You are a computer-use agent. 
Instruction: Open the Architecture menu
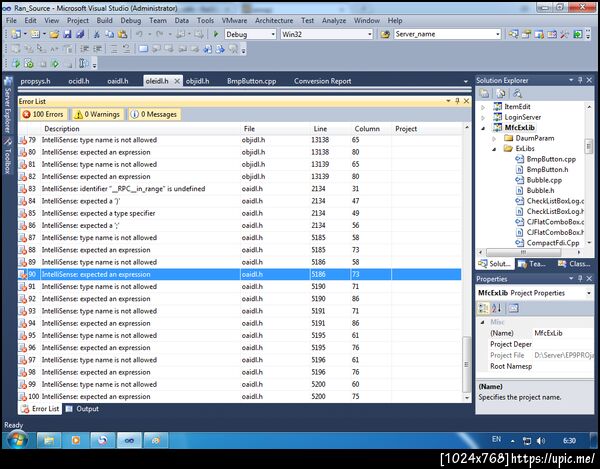point(274,21)
